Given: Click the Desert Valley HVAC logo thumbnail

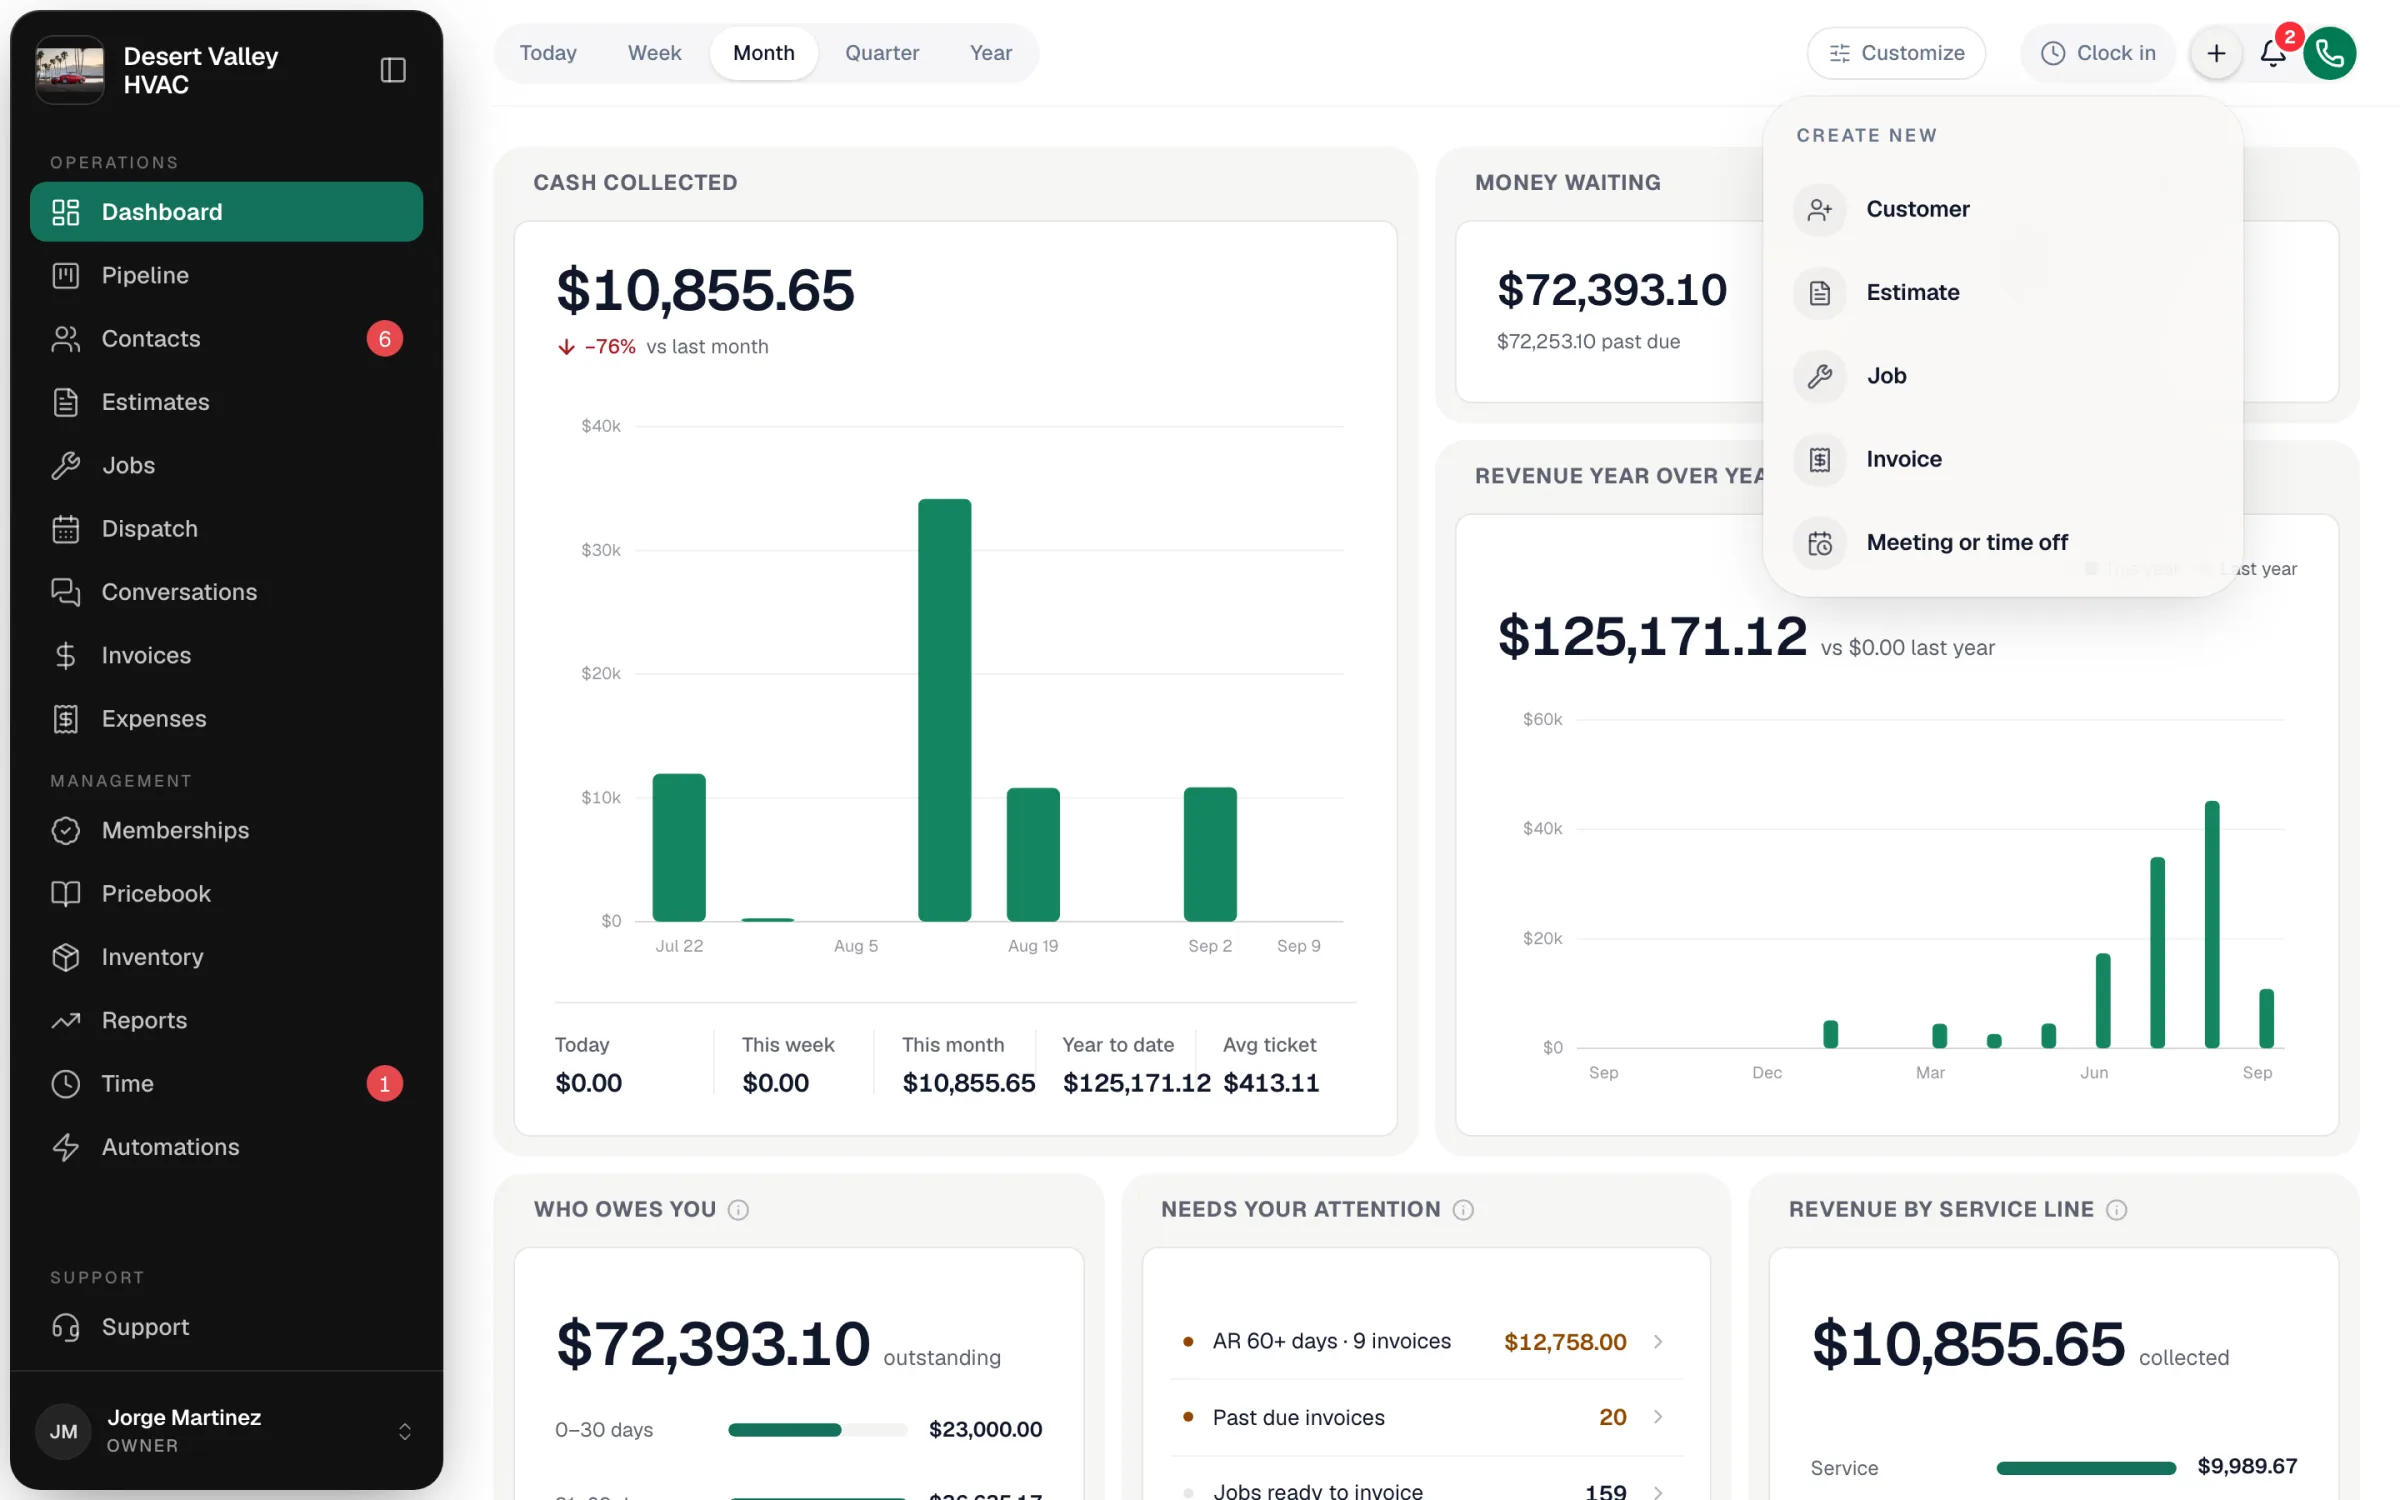Looking at the screenshot, I should 70,70.
